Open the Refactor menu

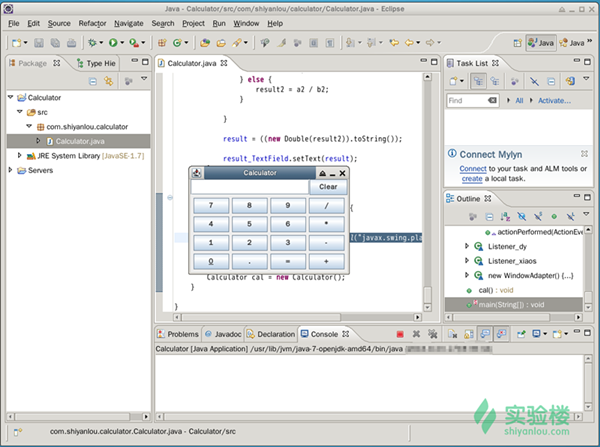(x=92, y=23)
